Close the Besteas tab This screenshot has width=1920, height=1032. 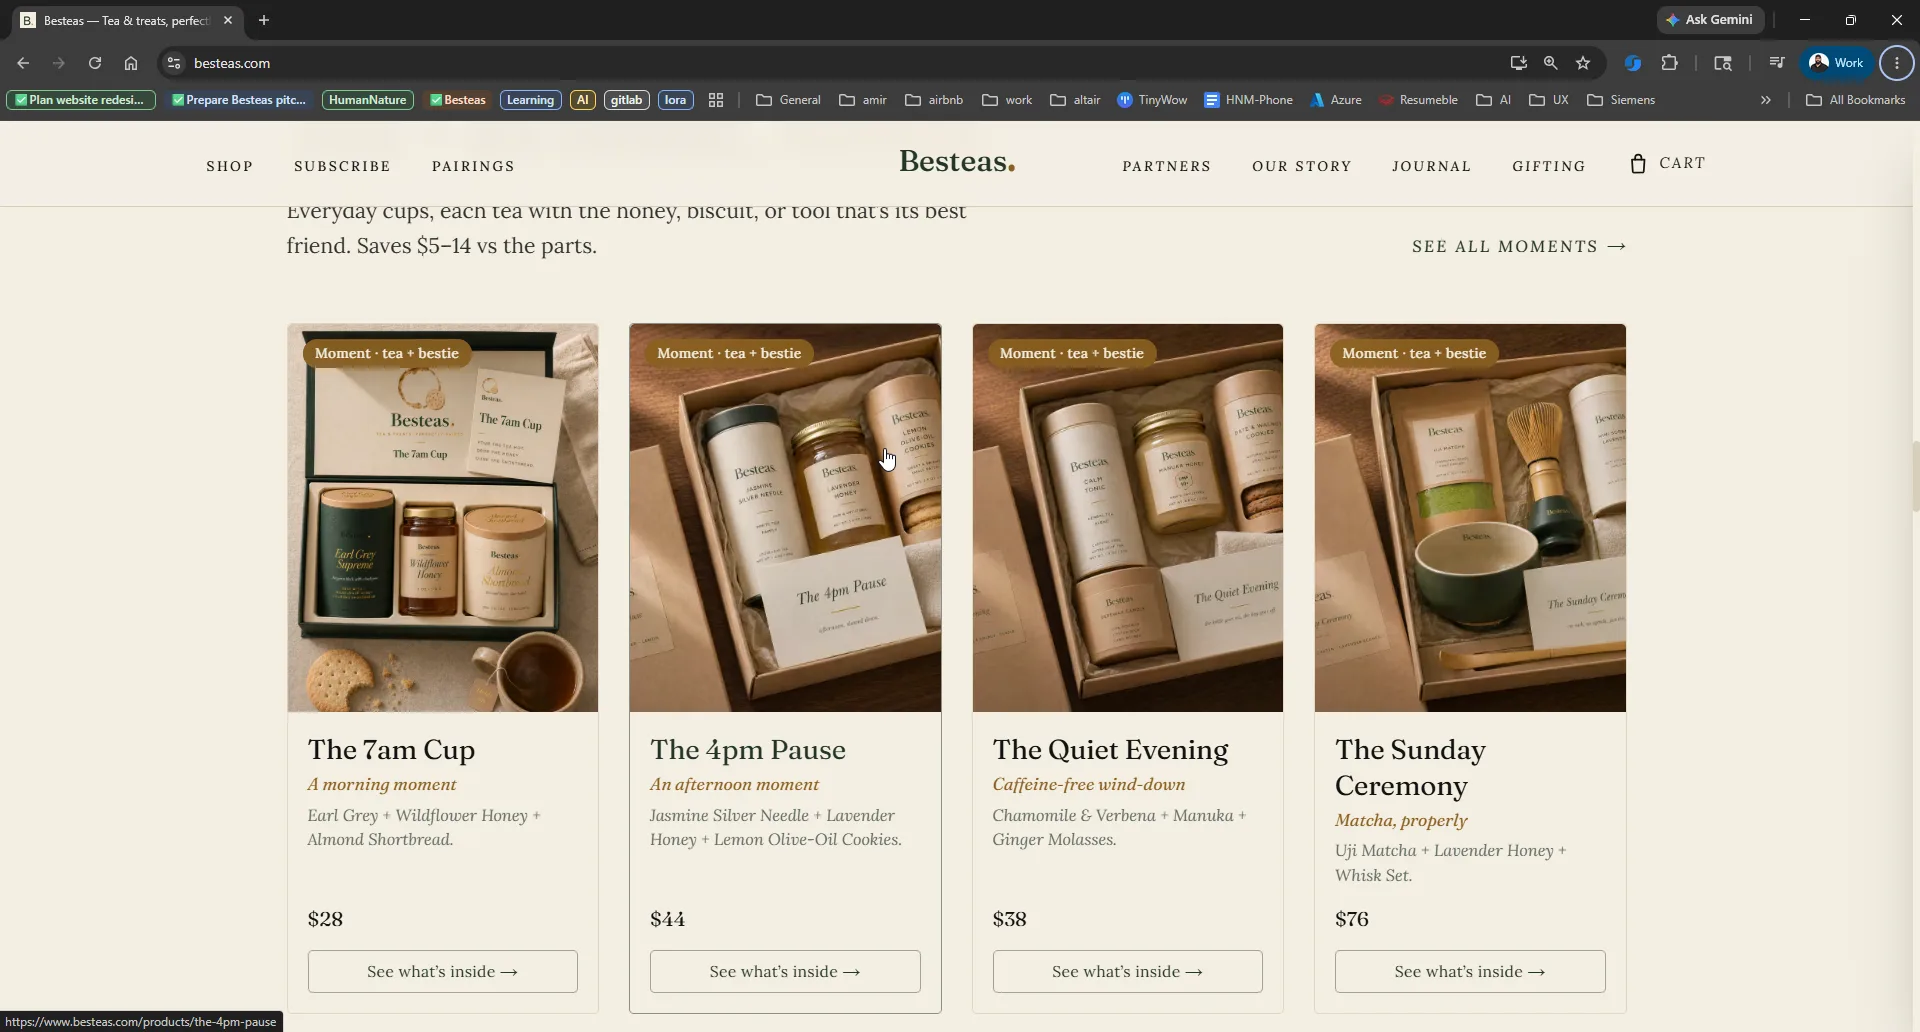pos(228,20)
